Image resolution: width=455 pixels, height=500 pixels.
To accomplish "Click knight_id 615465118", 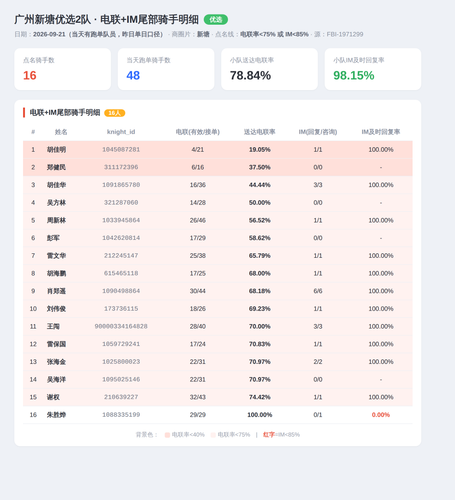I will (x=121, y=273).
